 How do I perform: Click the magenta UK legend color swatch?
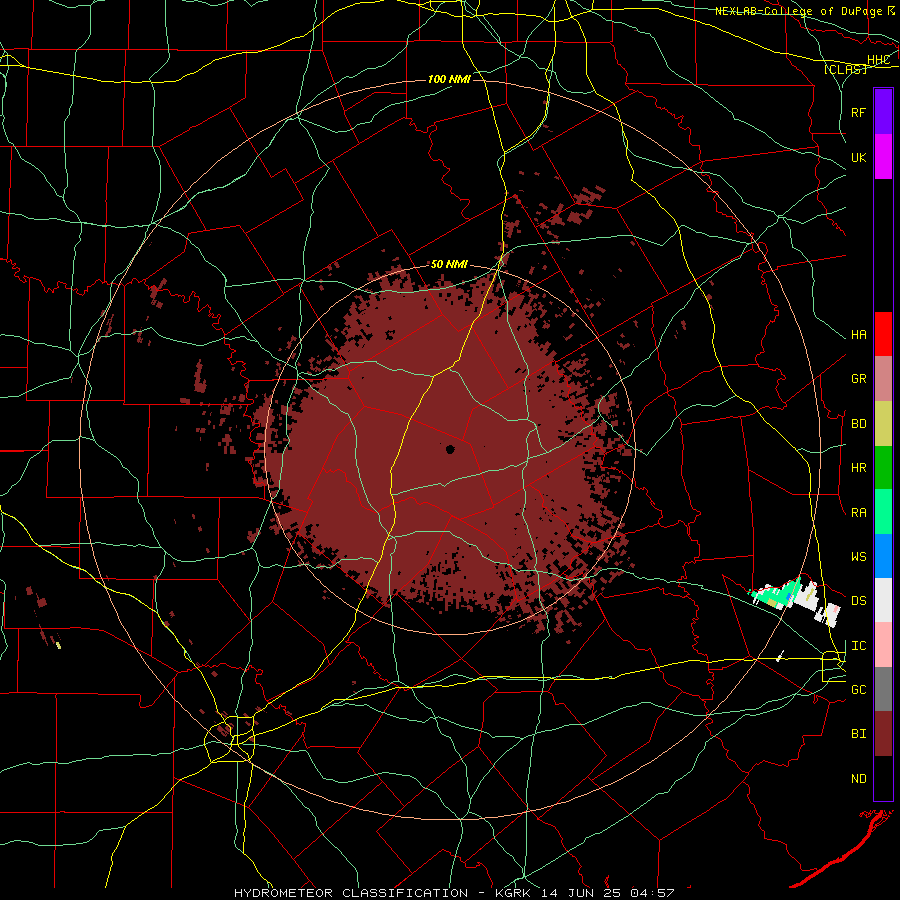point(883,156)
